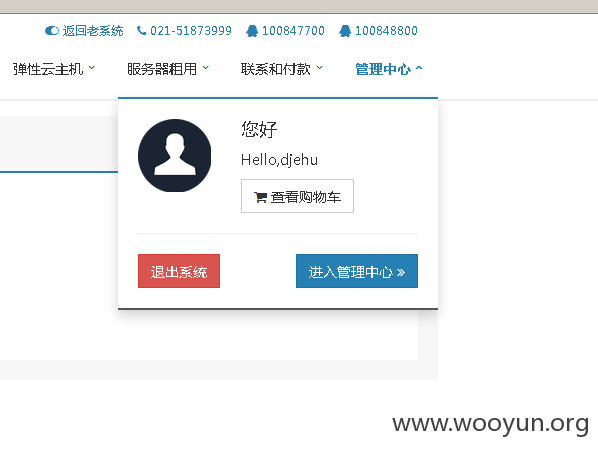
Task: Click the QQ icon beside 100848800
Action: tap(345, 31)
